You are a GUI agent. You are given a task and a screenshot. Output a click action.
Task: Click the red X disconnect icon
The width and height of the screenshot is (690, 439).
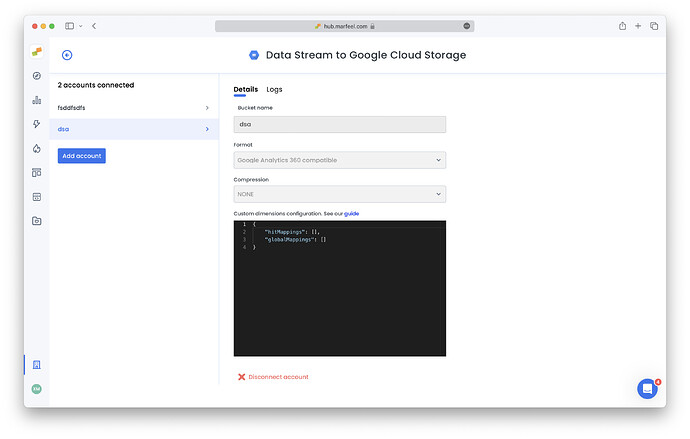point(242,377)
